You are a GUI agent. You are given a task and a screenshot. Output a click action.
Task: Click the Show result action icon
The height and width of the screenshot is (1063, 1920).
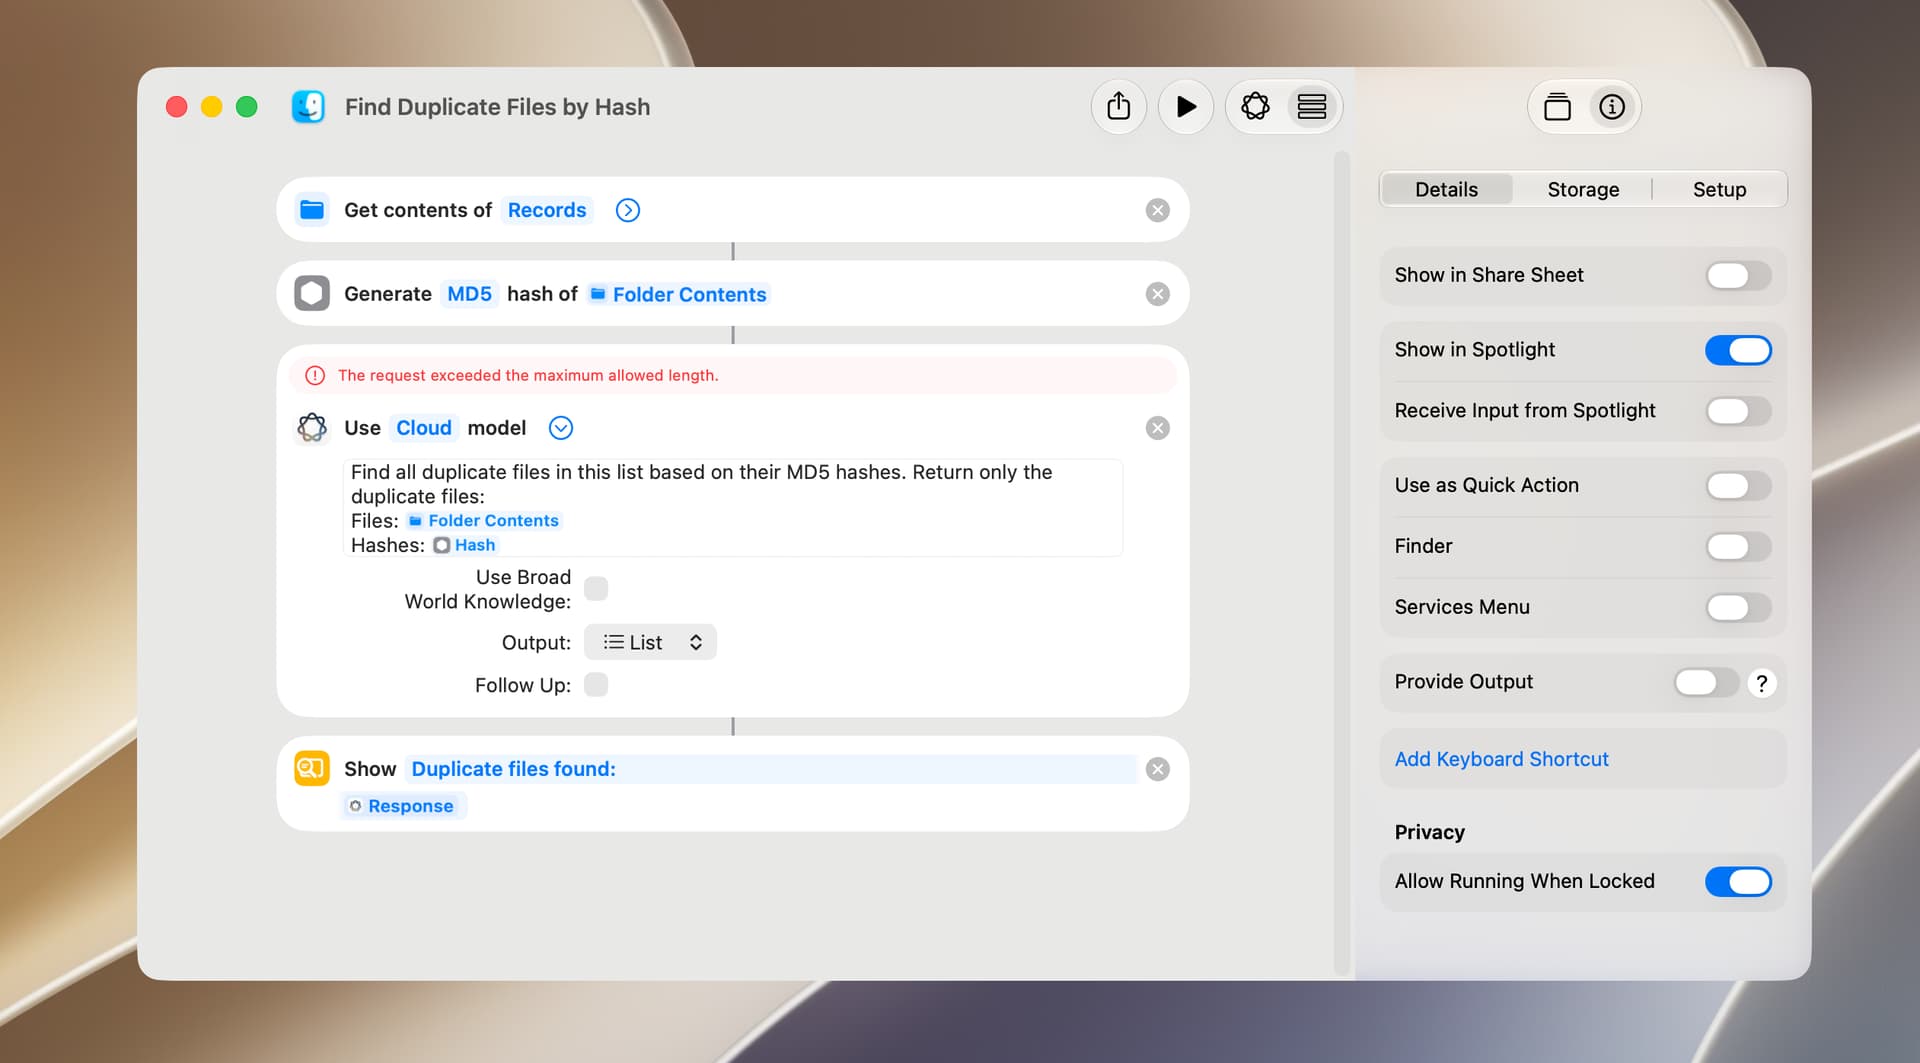click(x=312, y=768)
